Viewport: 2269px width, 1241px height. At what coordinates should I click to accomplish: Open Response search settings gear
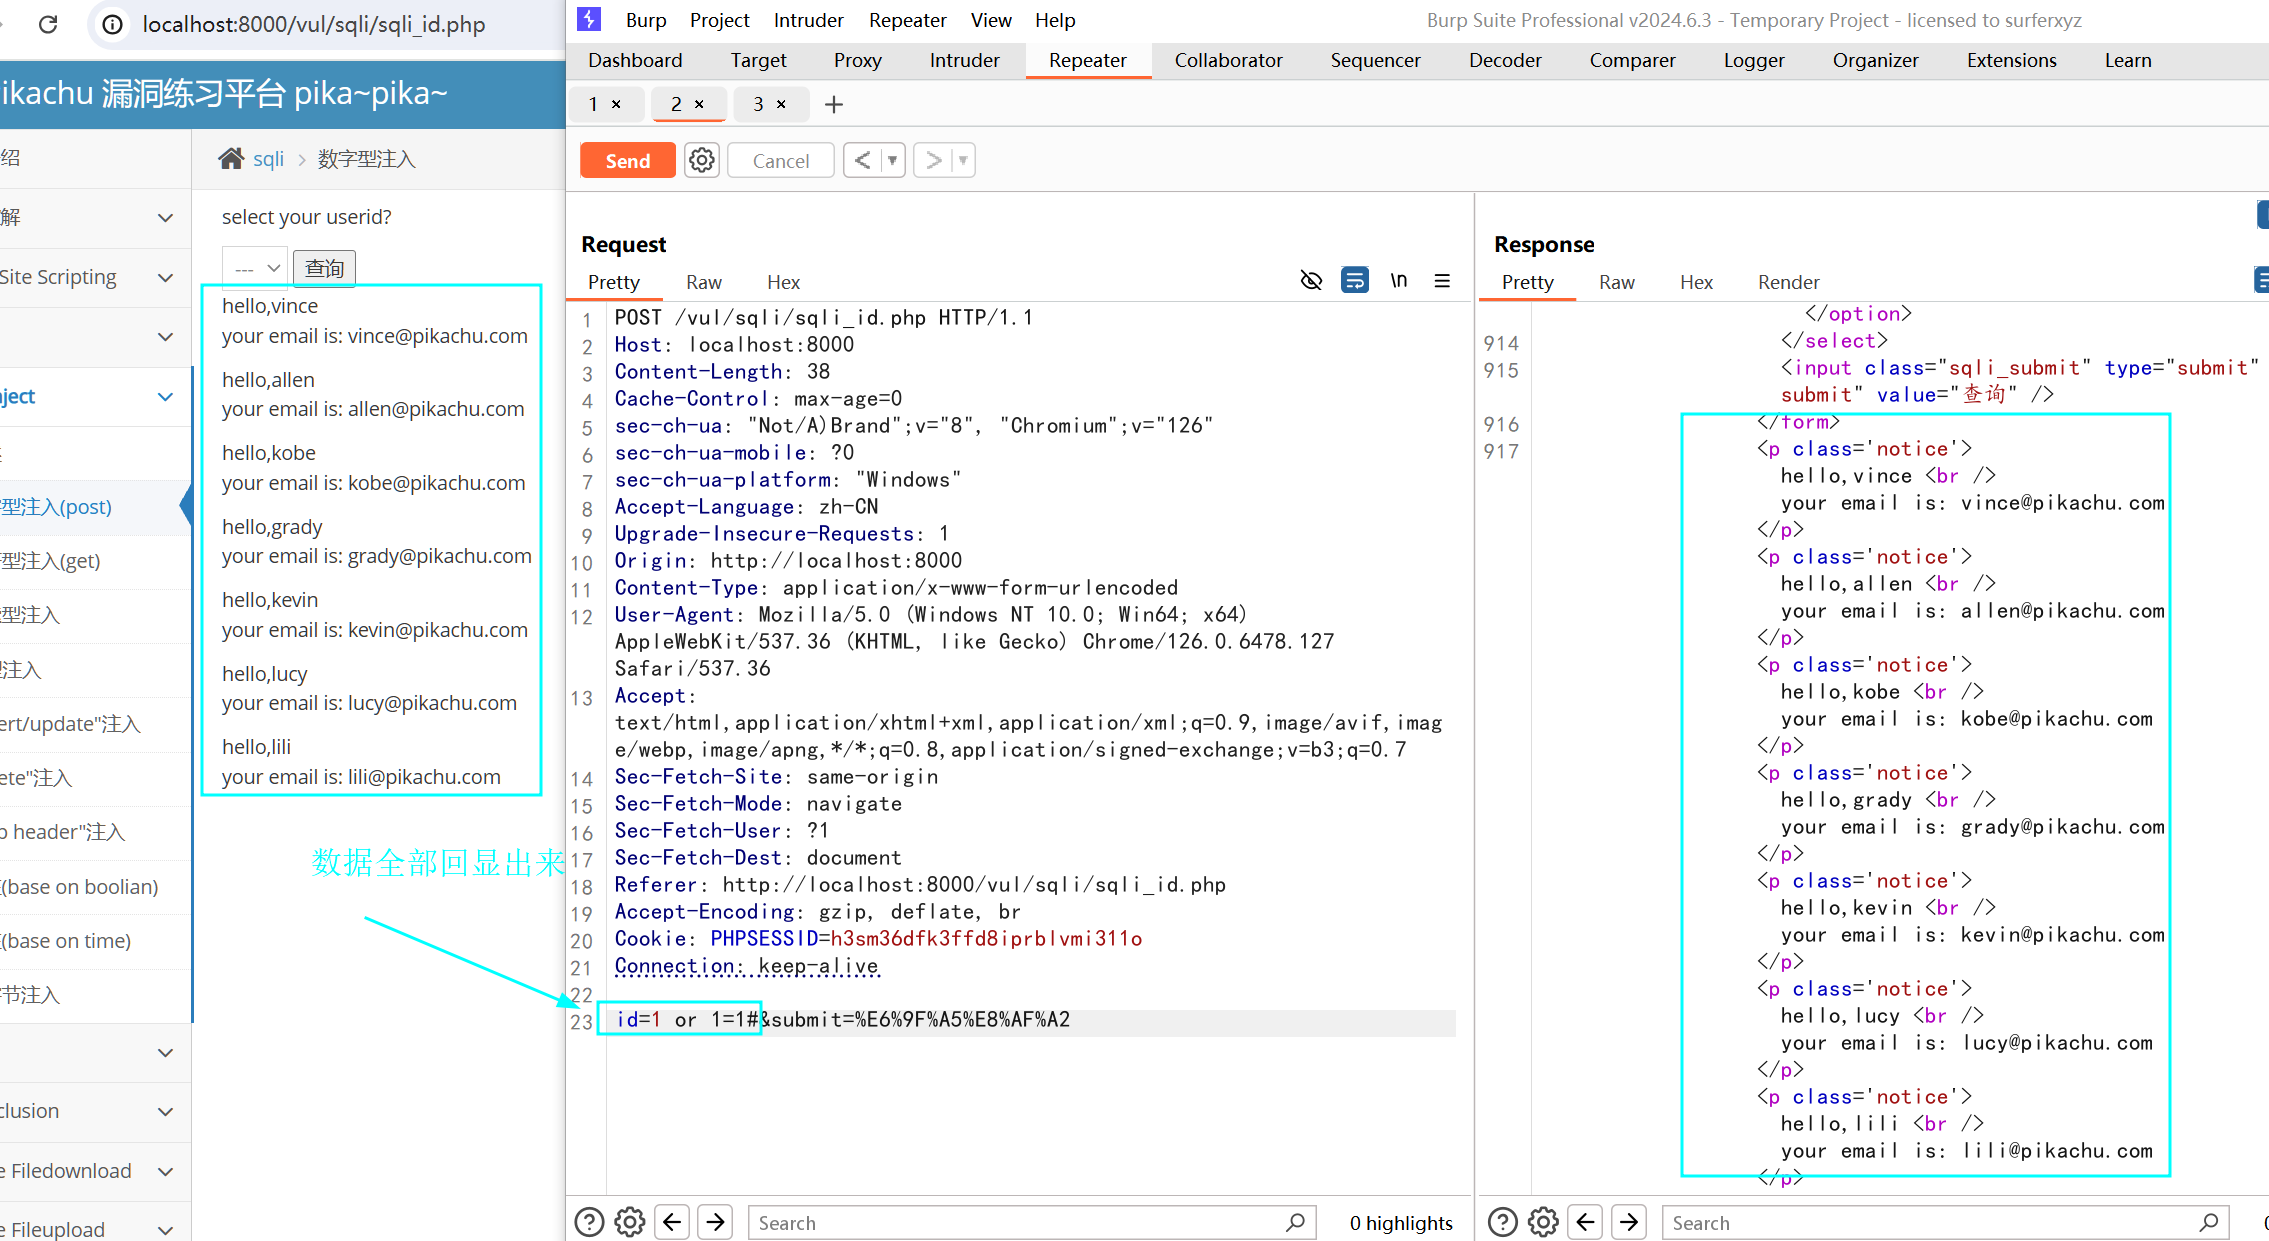pyautogui.click(x=1544, y=1222)
